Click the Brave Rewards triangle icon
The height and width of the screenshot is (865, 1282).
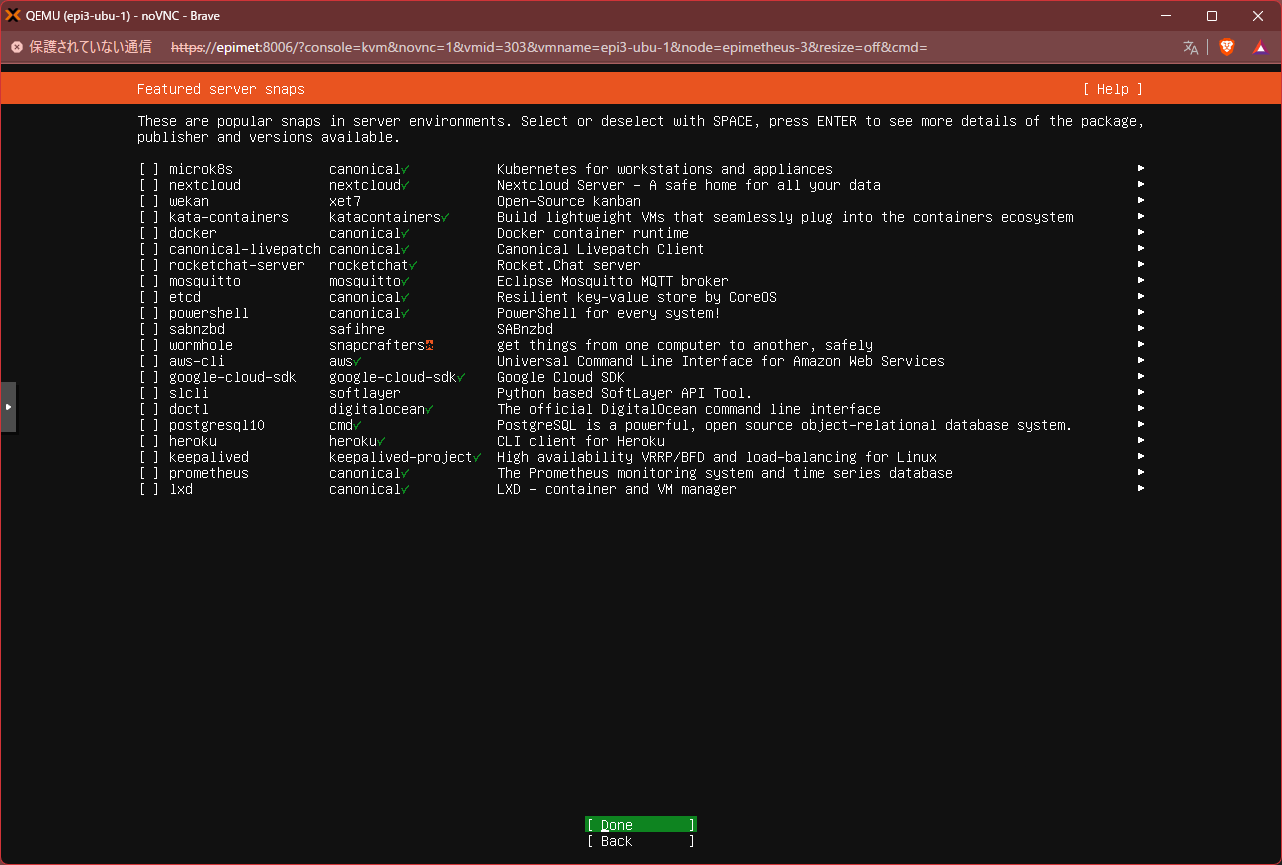coord(1260,47)
